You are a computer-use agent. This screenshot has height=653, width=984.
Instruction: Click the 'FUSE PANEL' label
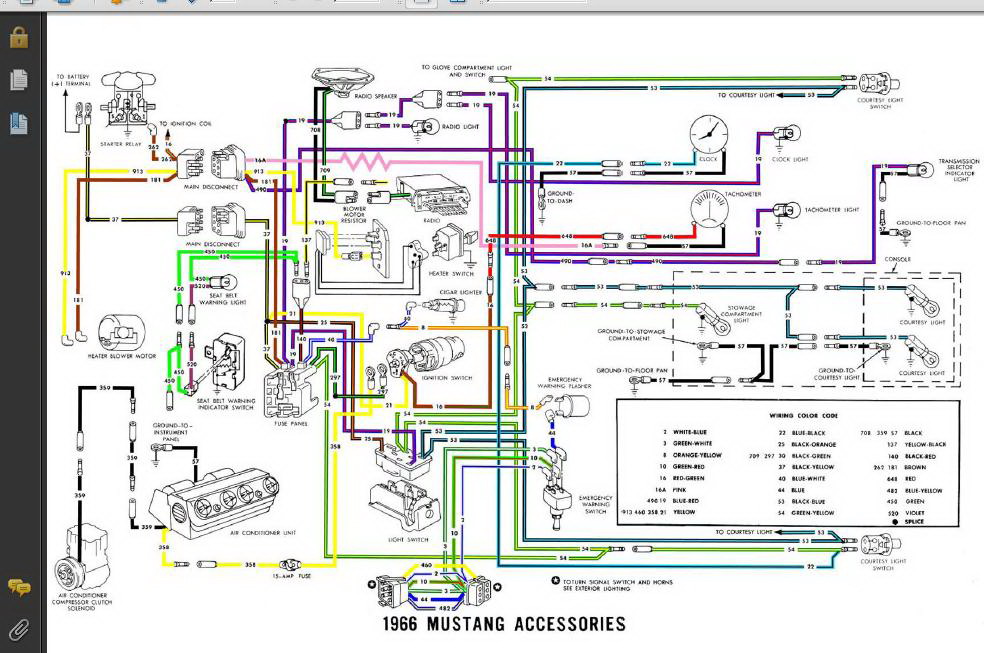[291, 423]
